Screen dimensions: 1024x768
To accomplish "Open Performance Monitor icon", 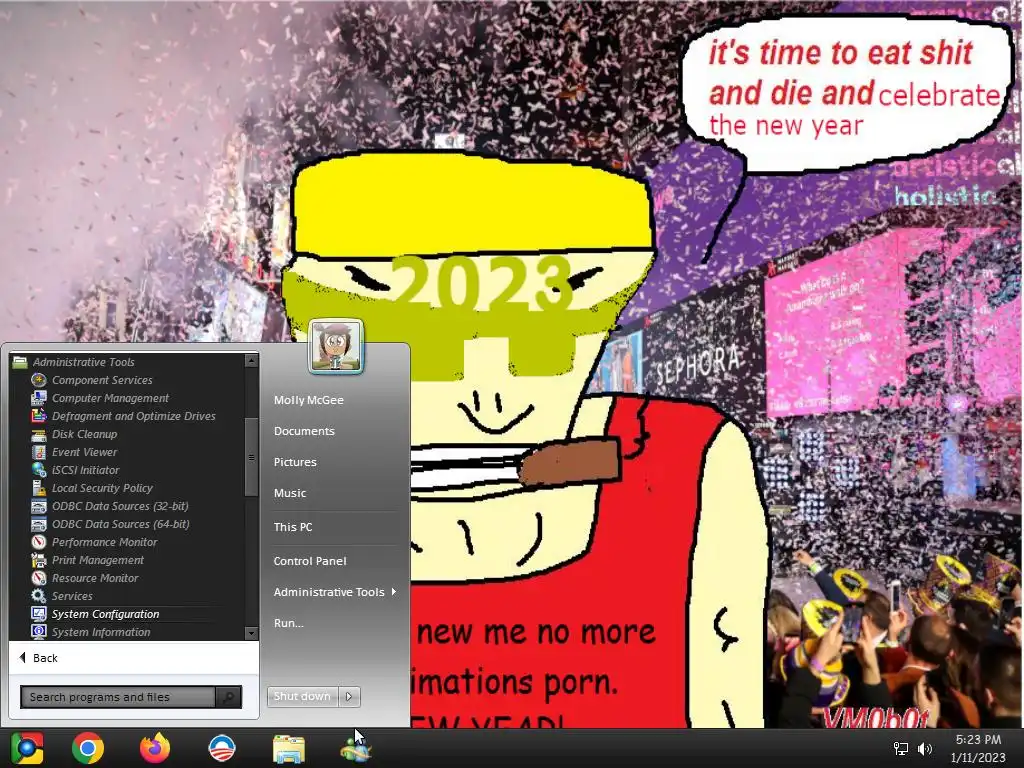I will 39,542.
